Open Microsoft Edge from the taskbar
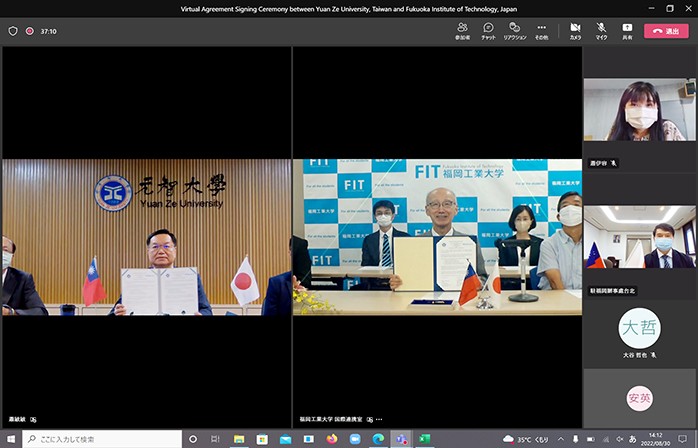 tap(378, 439)
